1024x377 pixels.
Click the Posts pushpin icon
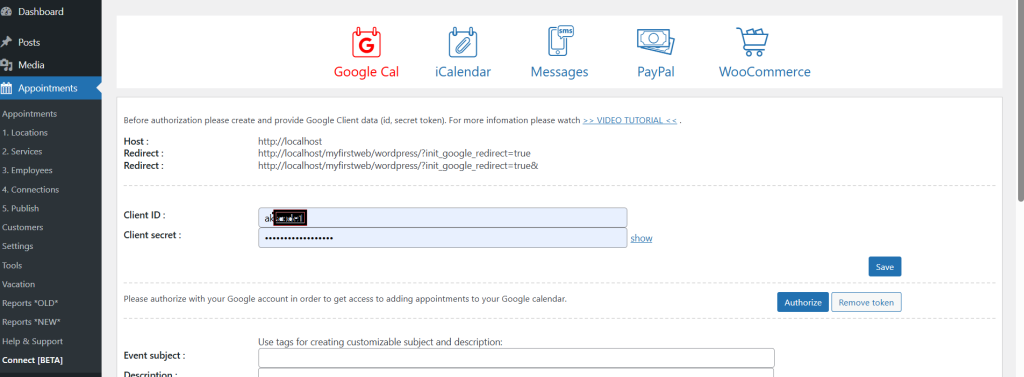[x=7, y=42]
